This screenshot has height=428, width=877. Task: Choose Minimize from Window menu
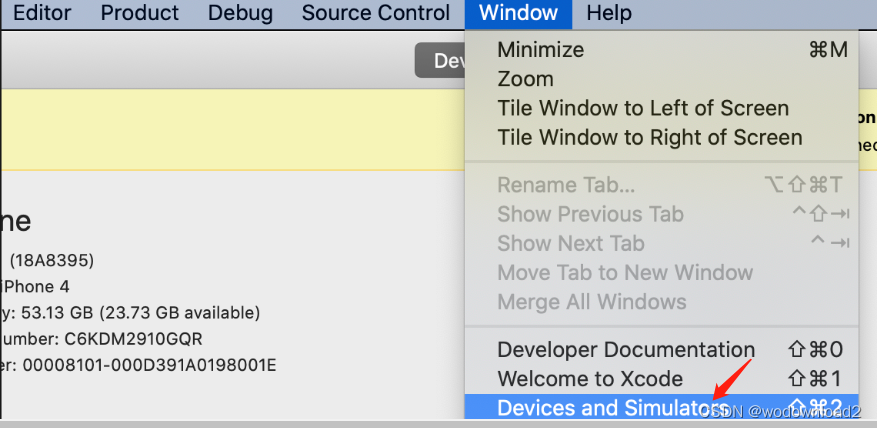pos(540,49)
